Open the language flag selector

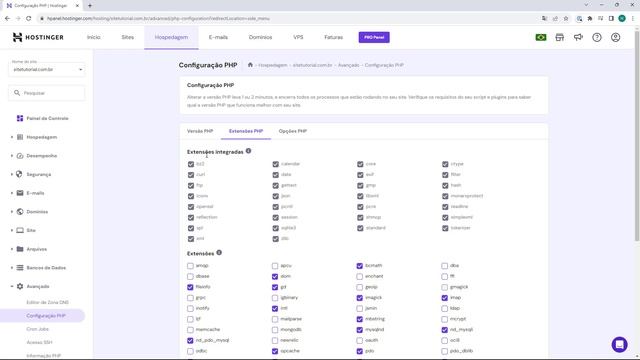click(x=541, y=37)
